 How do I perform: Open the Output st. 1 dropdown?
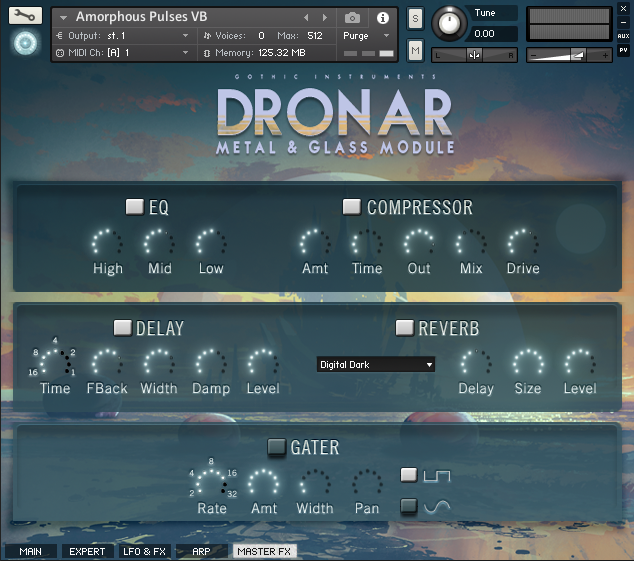[x=122, y=36]
